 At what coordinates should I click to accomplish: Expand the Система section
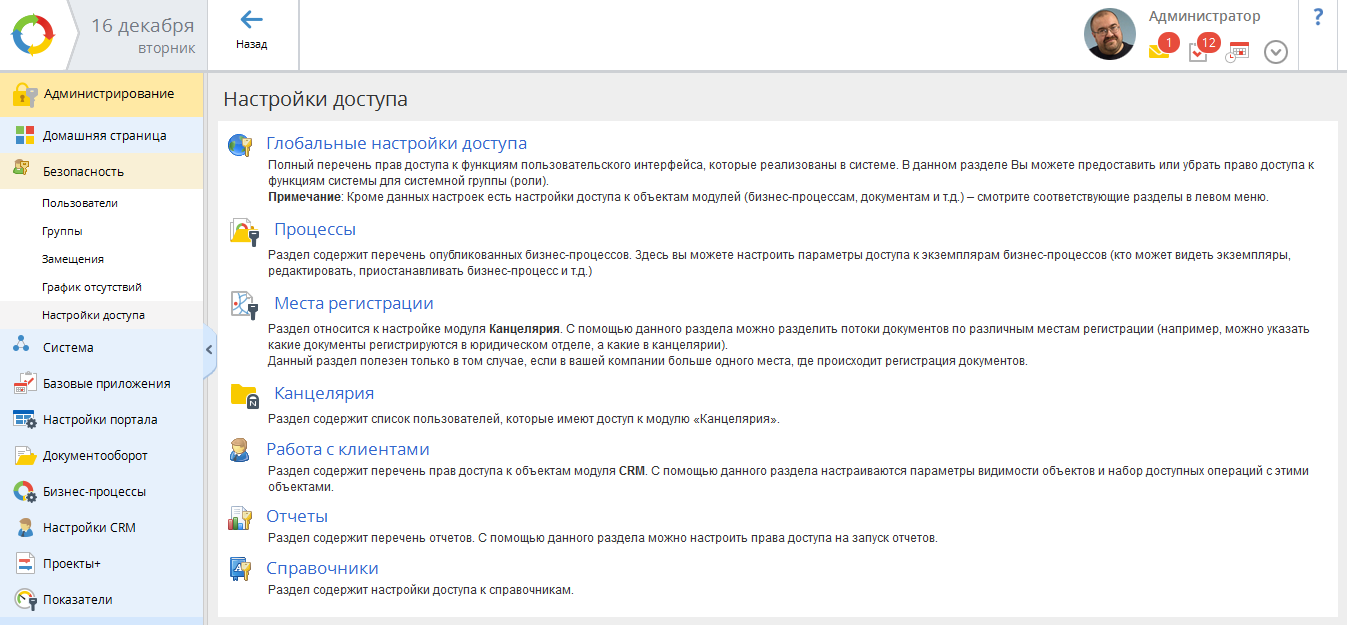68,347
